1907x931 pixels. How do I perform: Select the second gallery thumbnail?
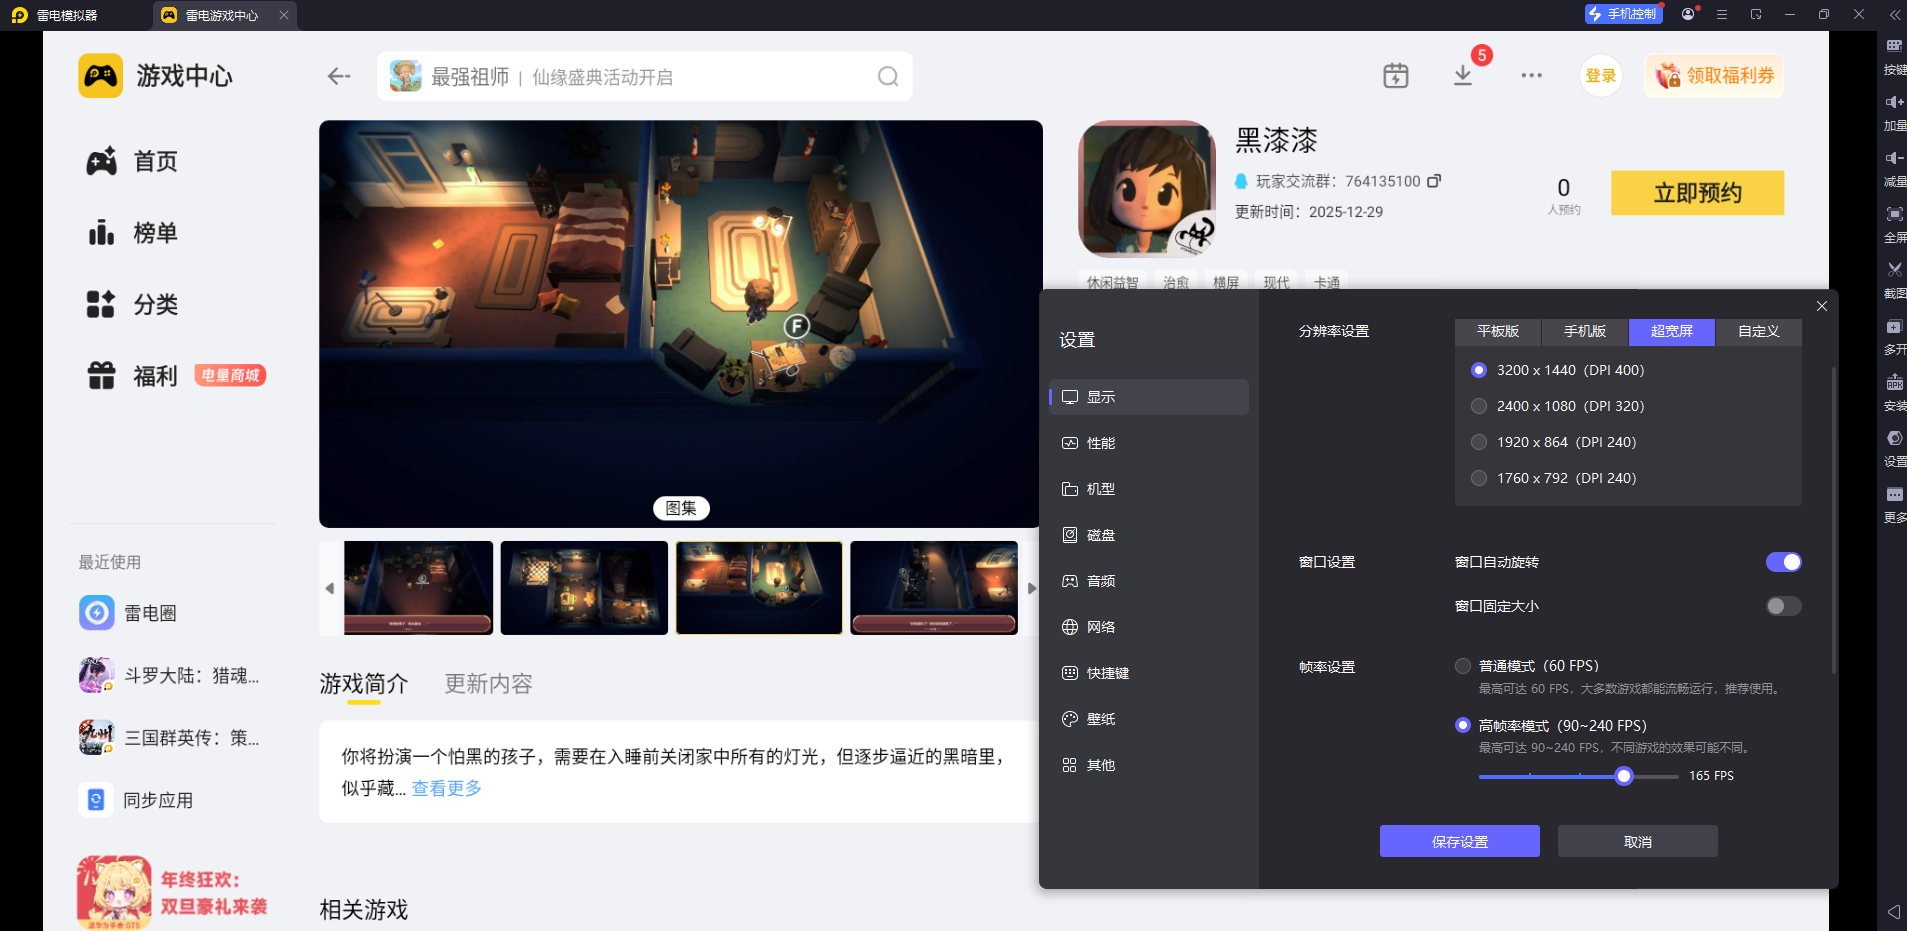[x=584, y=588]
